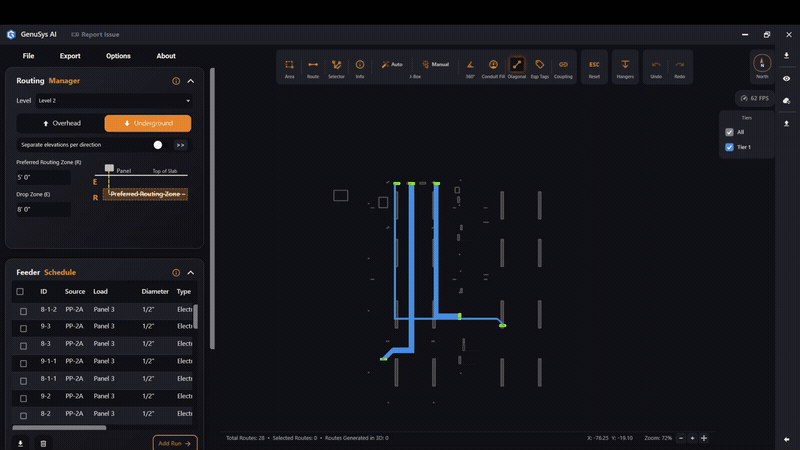This screenshot has height=450, width=800.
Task: Check the box for feeder 8-1-2
Action: point(23,311)
